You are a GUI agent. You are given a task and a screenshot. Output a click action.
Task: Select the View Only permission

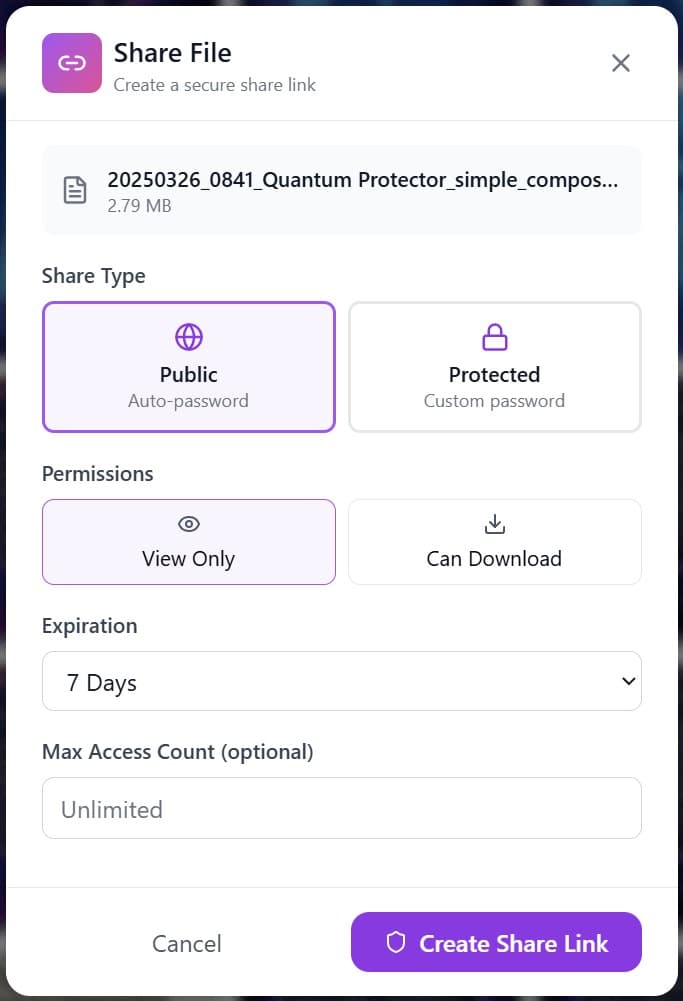click(188, 542)
